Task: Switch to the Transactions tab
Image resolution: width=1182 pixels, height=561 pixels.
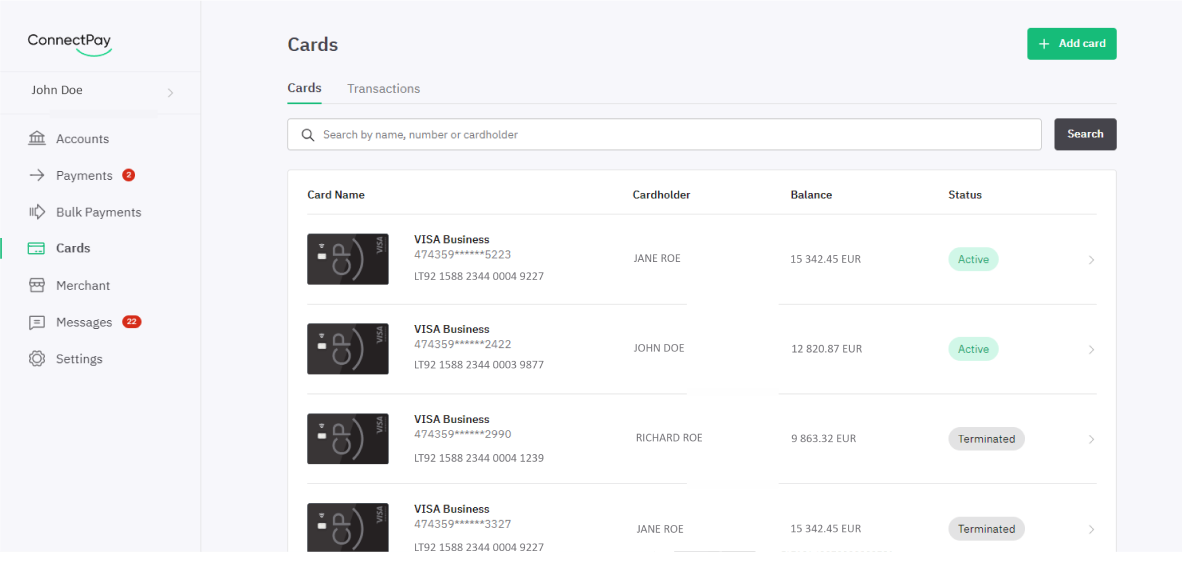Action: click(x=384, y=89)
